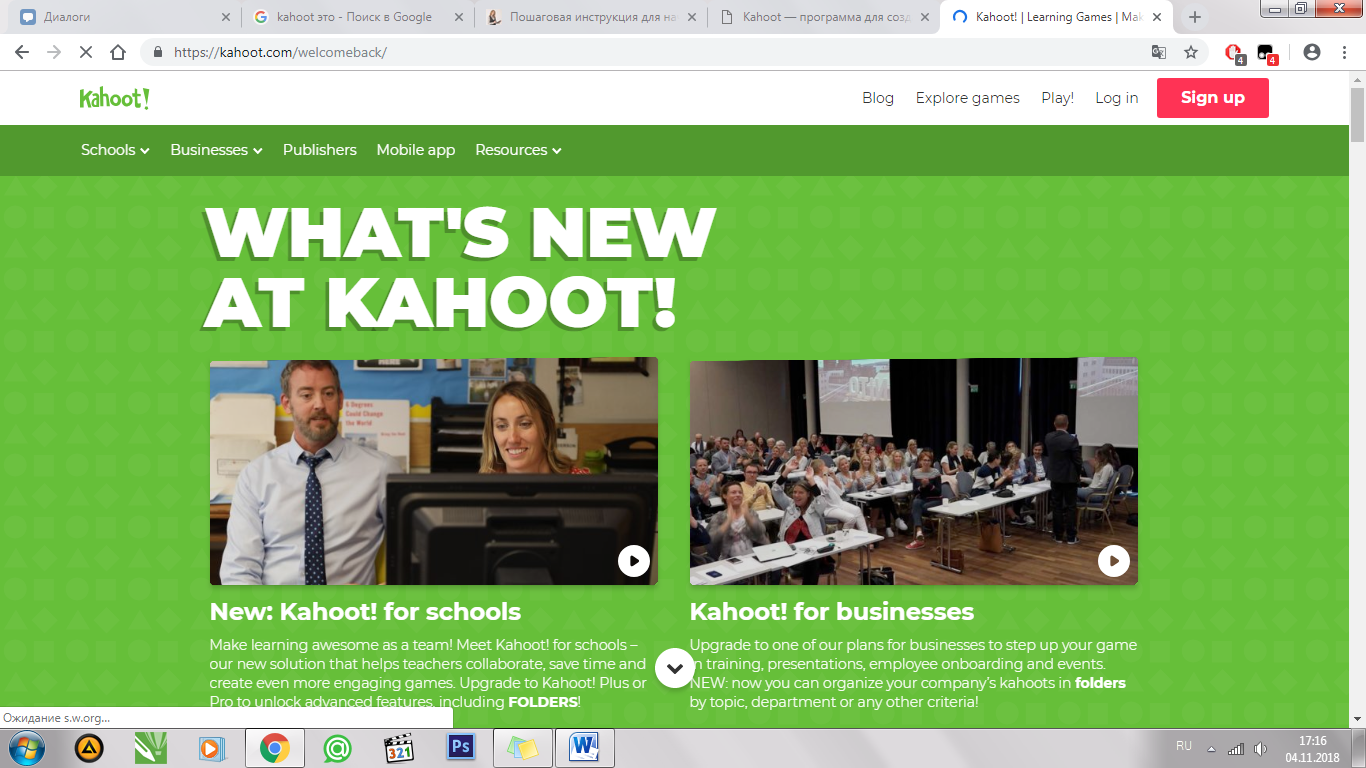Open the Media Player Classic 321 taskbar icon
1366x768 pixels.
pos(399,748)
